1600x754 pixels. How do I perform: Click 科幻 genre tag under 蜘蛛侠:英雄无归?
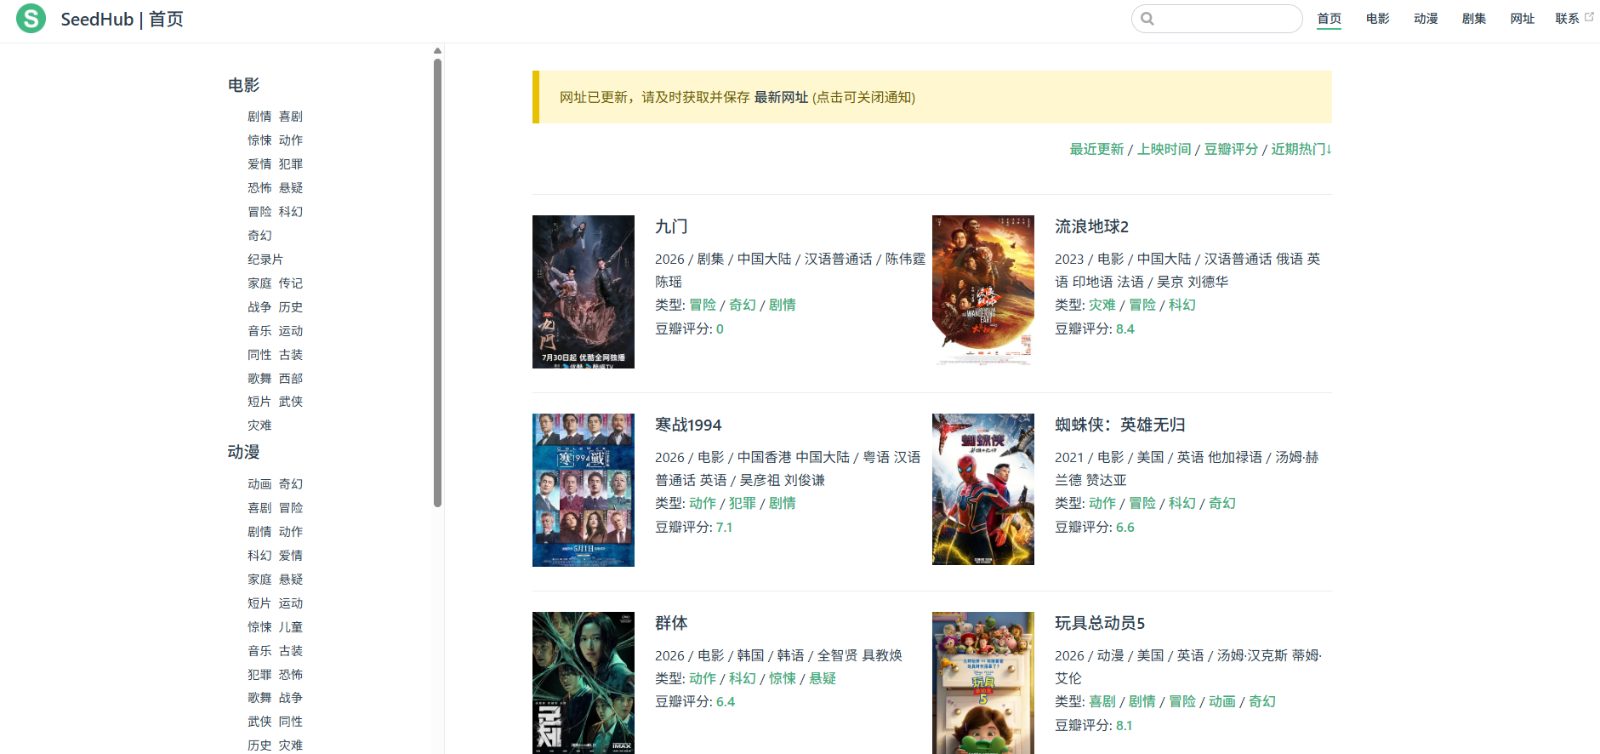click(x=1182, y=503)
